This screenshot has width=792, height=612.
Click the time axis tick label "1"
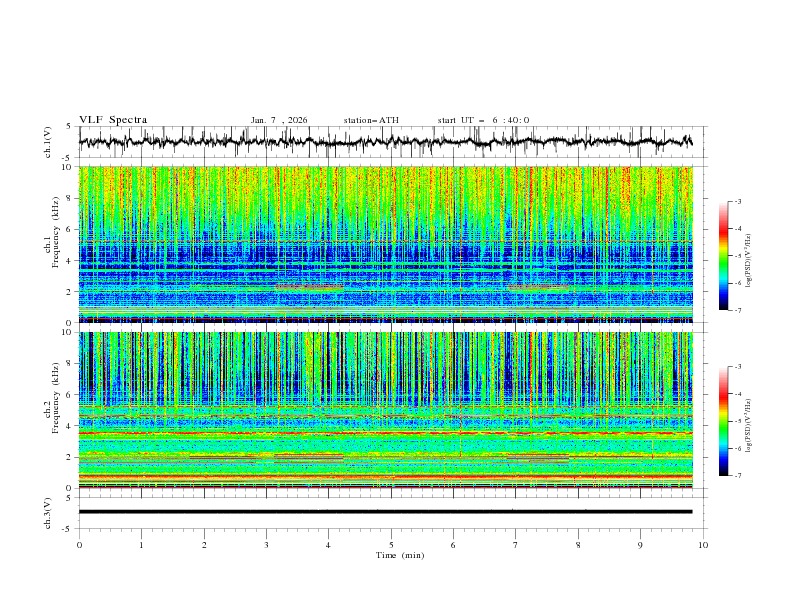tap(141, 545)
